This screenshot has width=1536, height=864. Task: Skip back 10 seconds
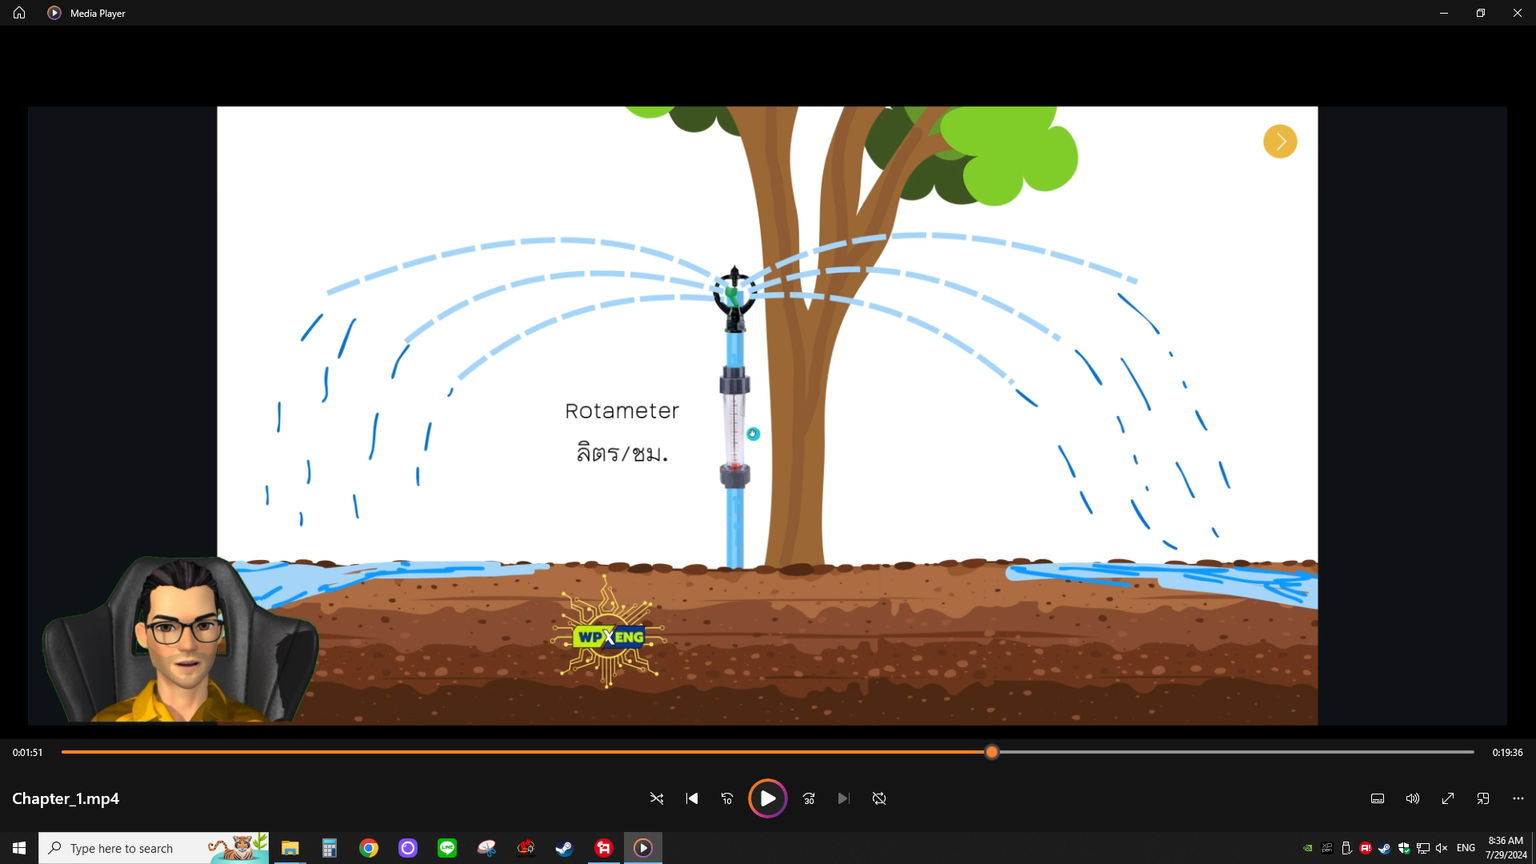(x=727, y=799)
